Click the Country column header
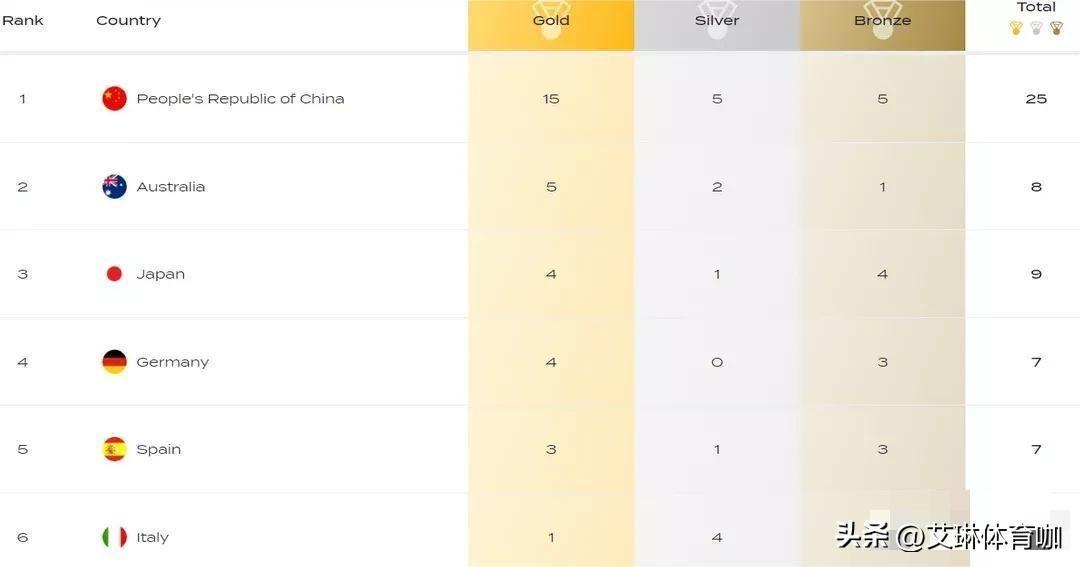The image size is (1080, 567). click(x=128, y=21)
